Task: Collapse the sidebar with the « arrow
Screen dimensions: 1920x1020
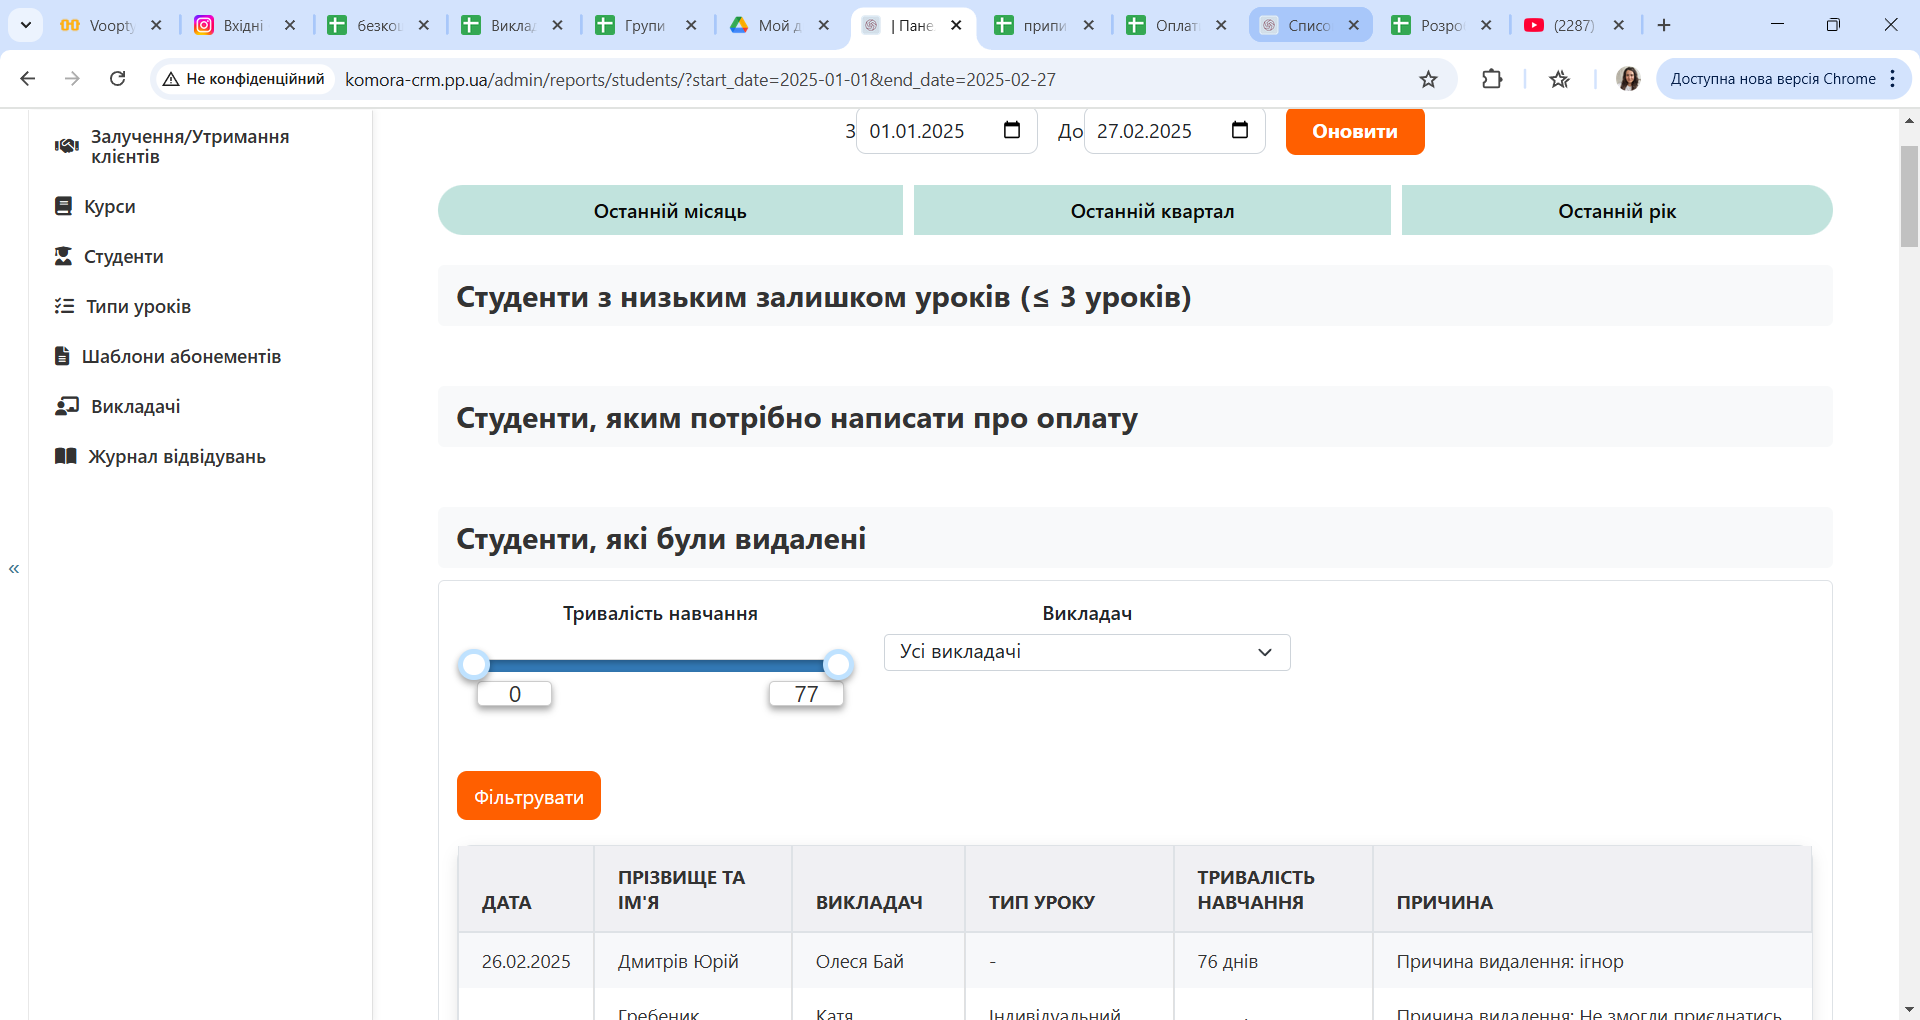Action: click(14, 567)
